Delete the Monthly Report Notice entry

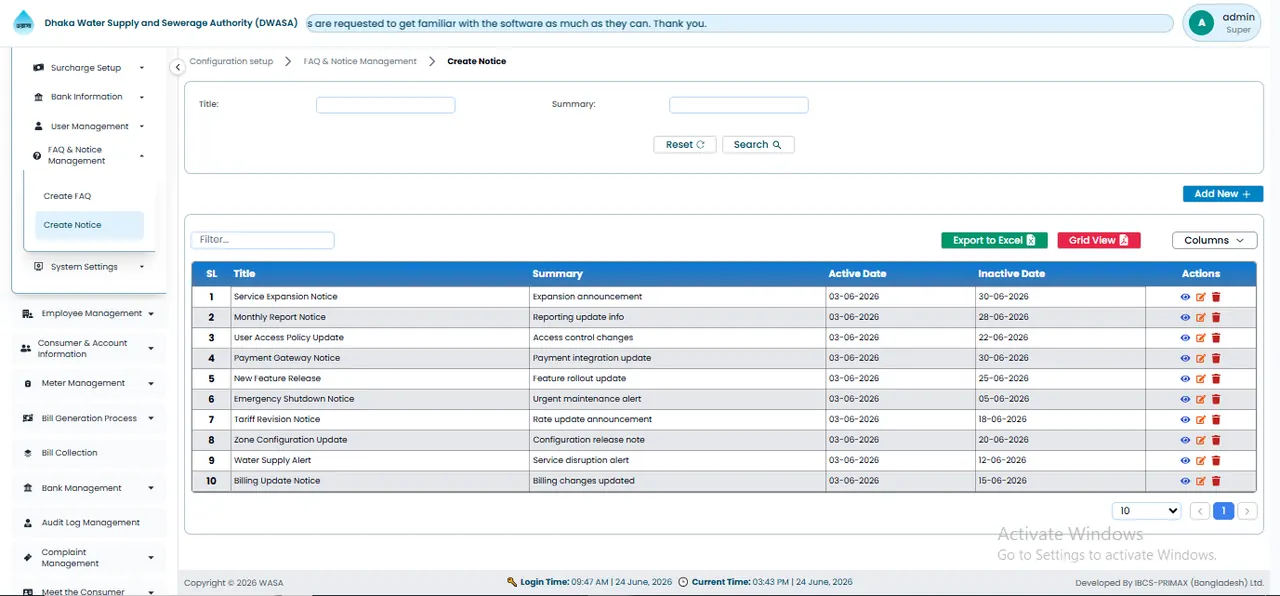click(1216, 317)
